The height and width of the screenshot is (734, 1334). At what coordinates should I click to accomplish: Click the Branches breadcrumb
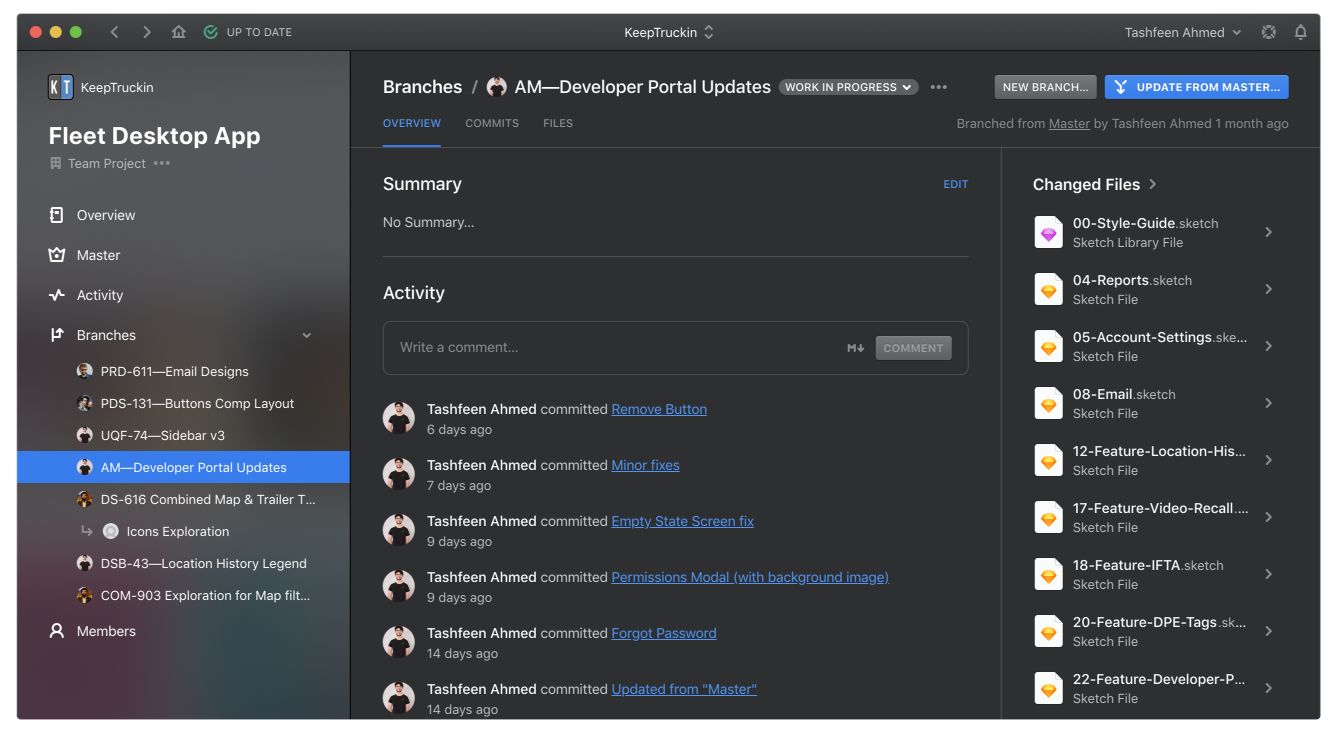(x=422, y=87)
